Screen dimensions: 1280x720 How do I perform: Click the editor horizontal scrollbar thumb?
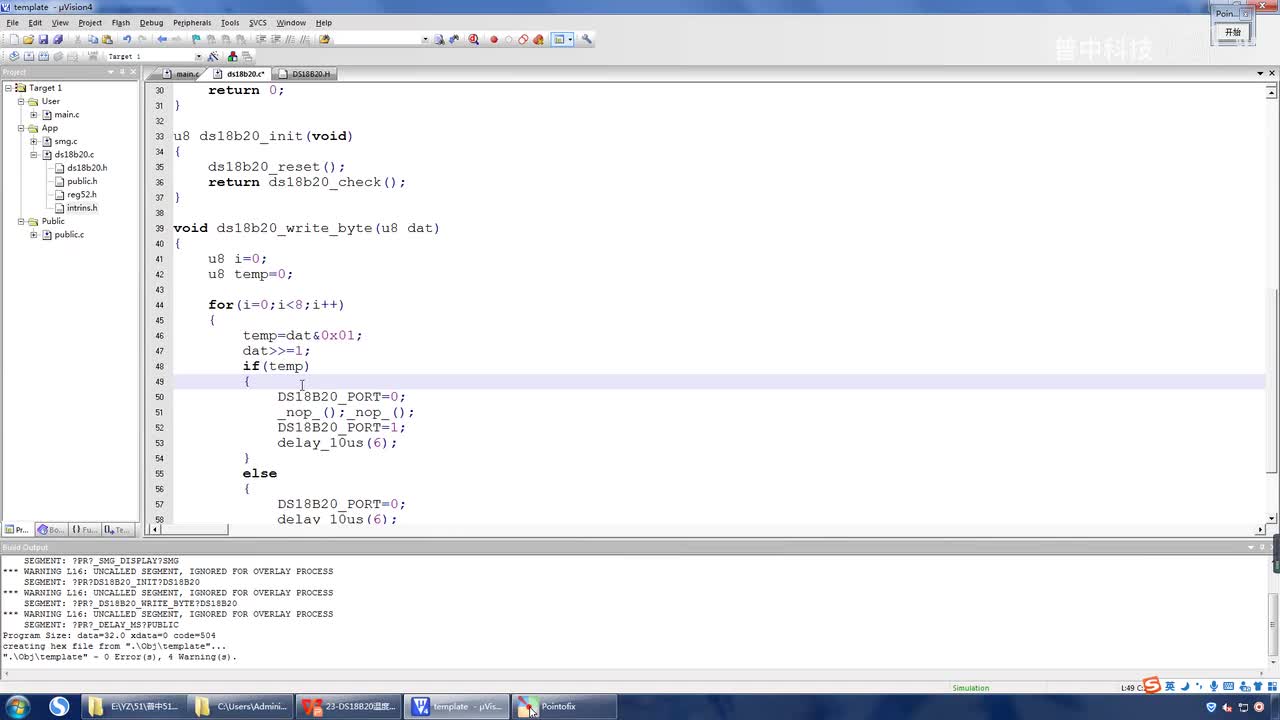coord(193,530)
